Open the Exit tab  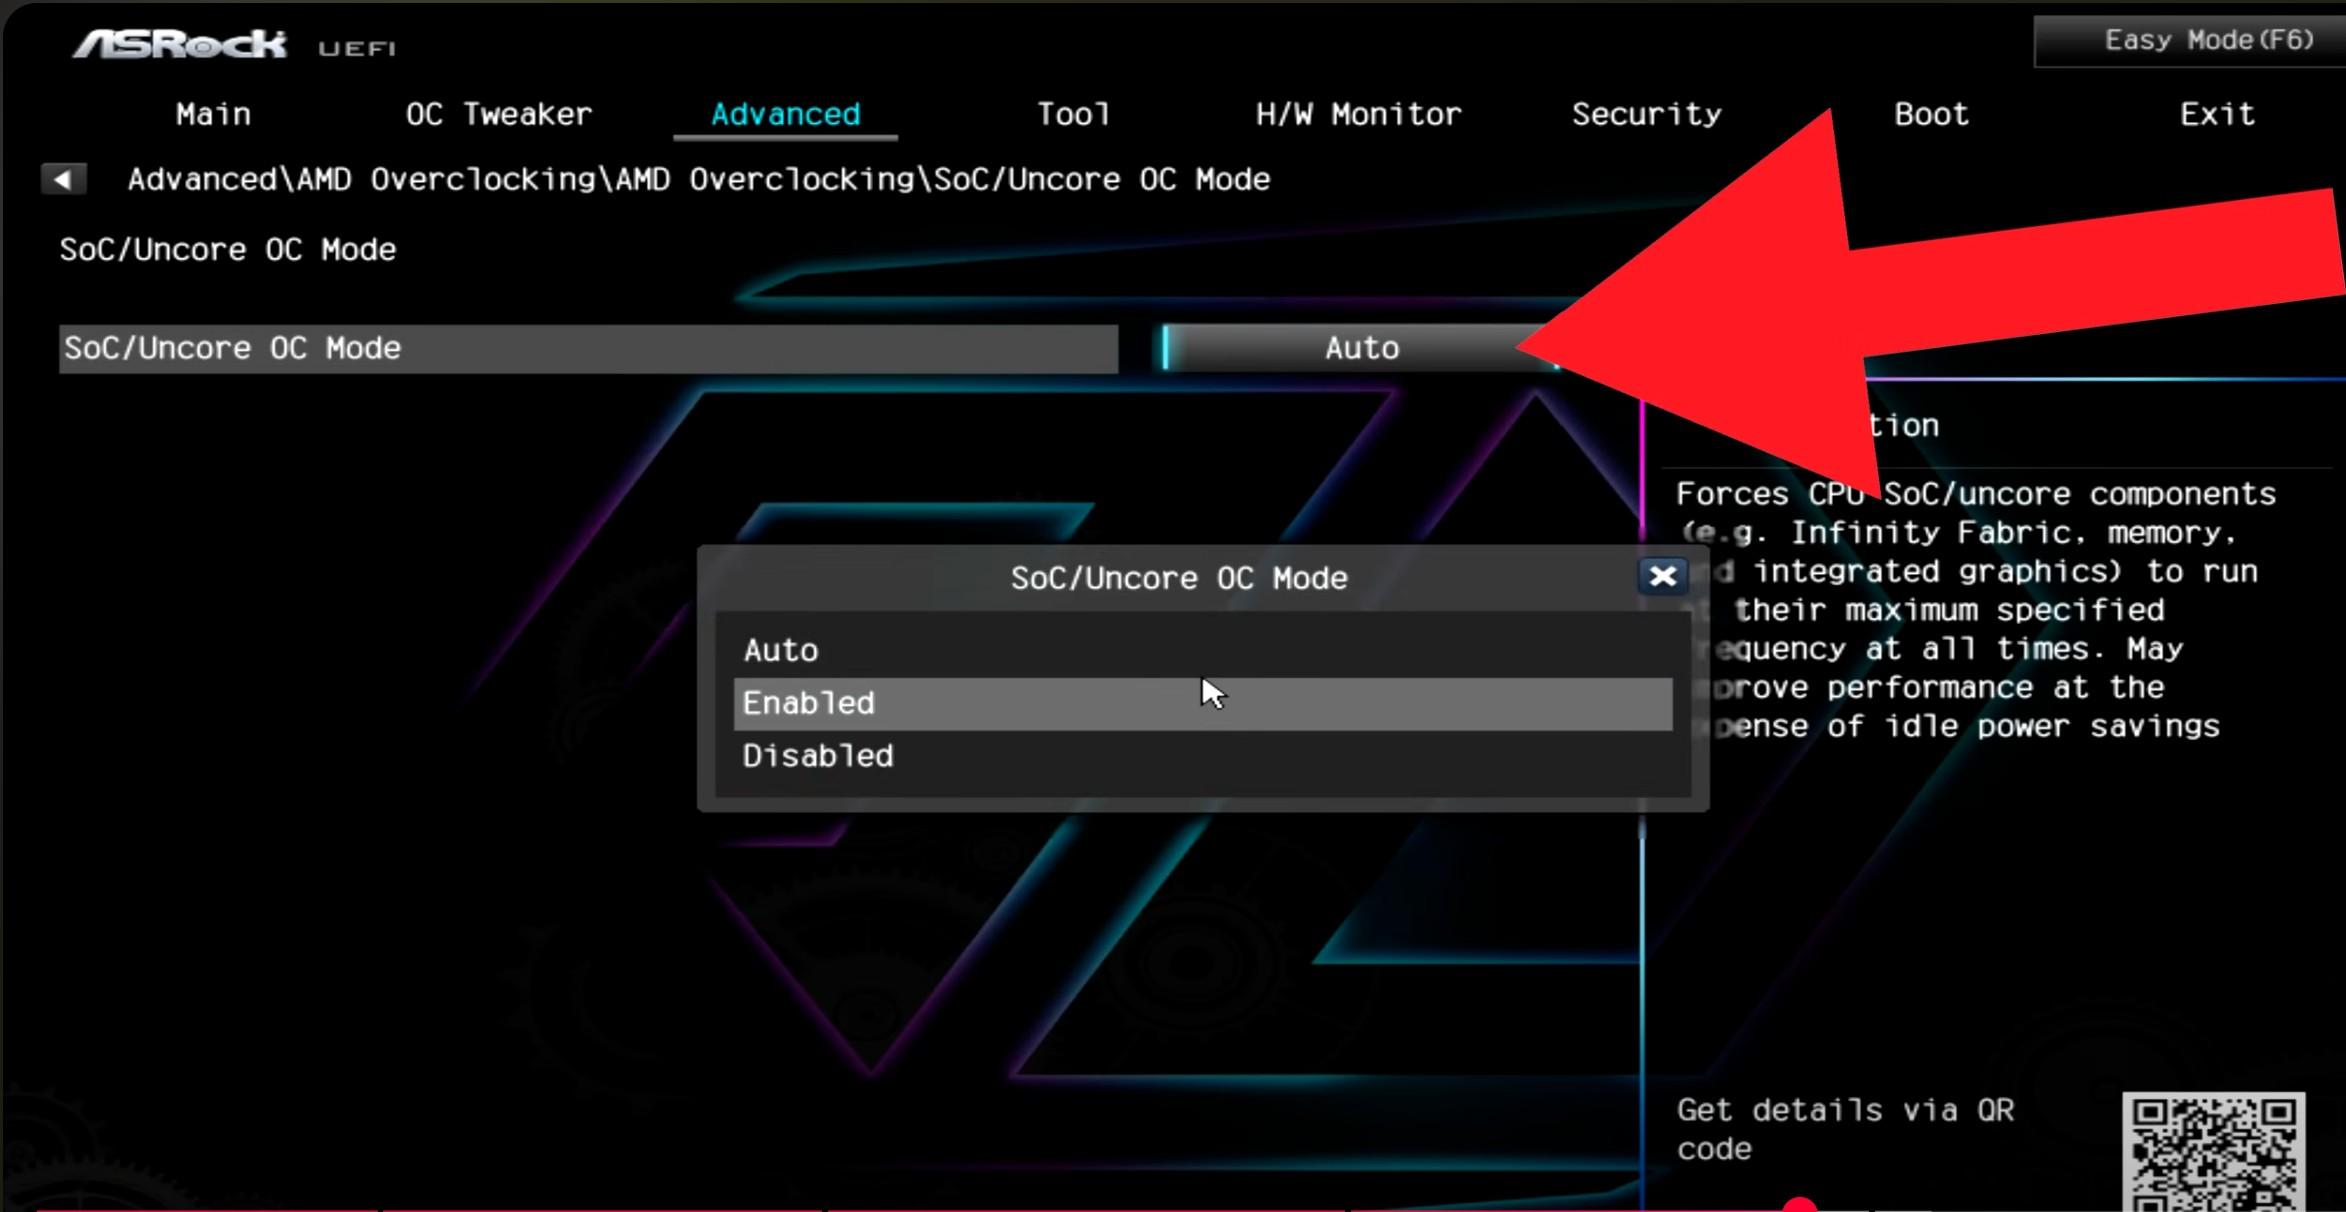click(x=2216, y=115)
